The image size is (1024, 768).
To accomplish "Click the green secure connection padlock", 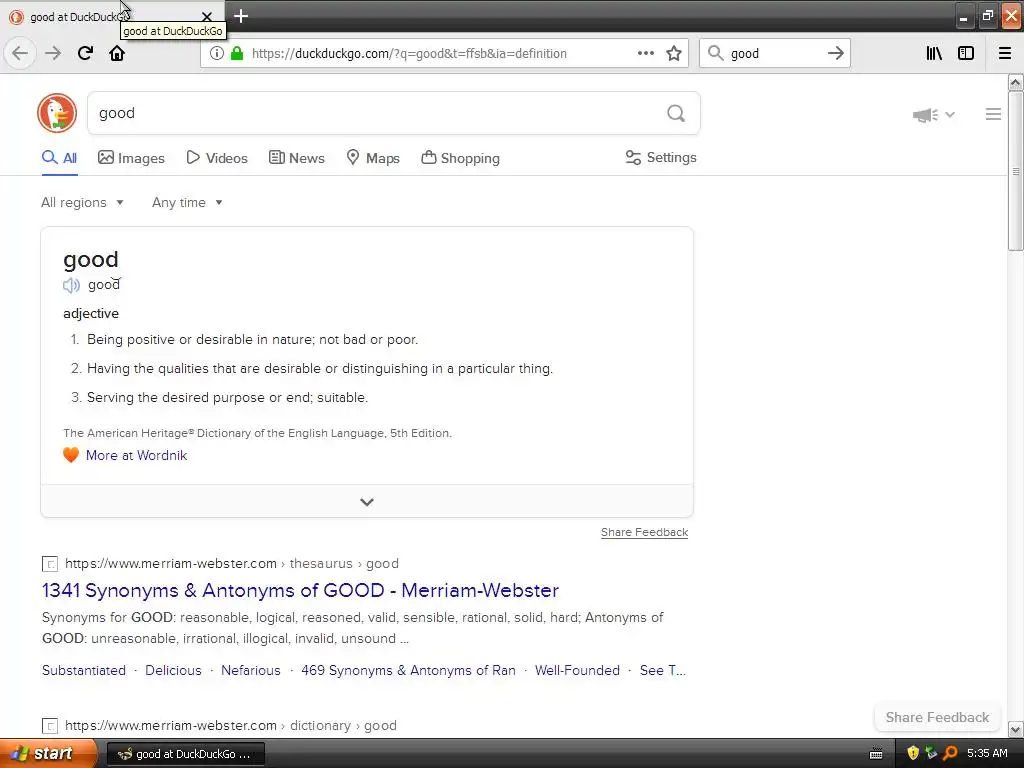I will click(237, 54).
